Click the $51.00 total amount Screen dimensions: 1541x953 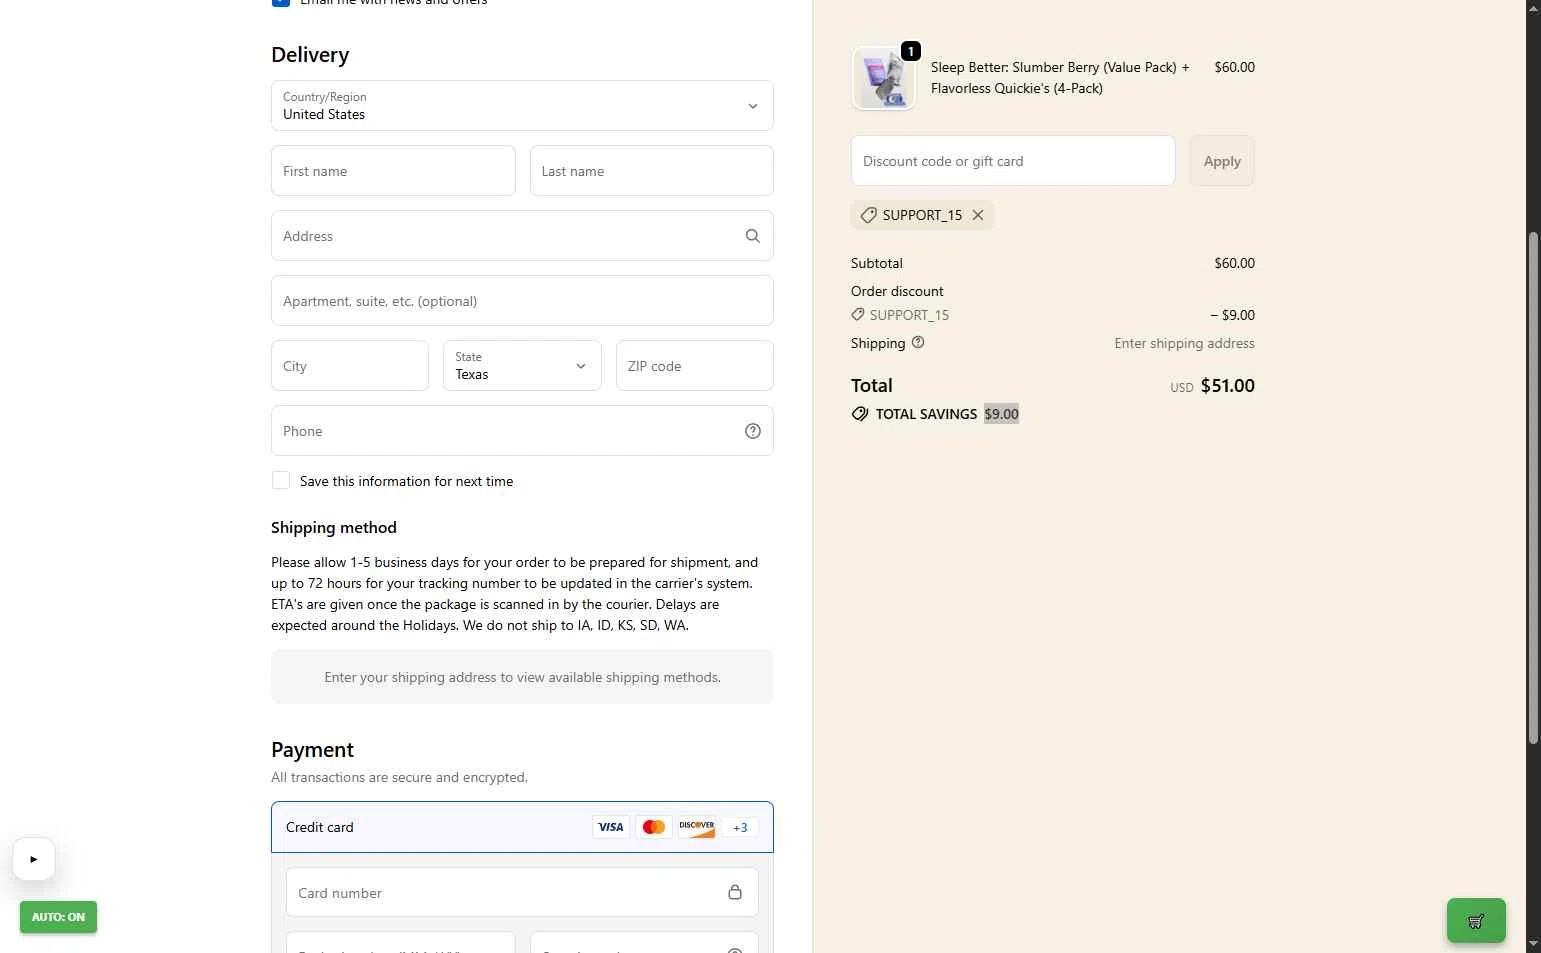[x=1227, y=386]
